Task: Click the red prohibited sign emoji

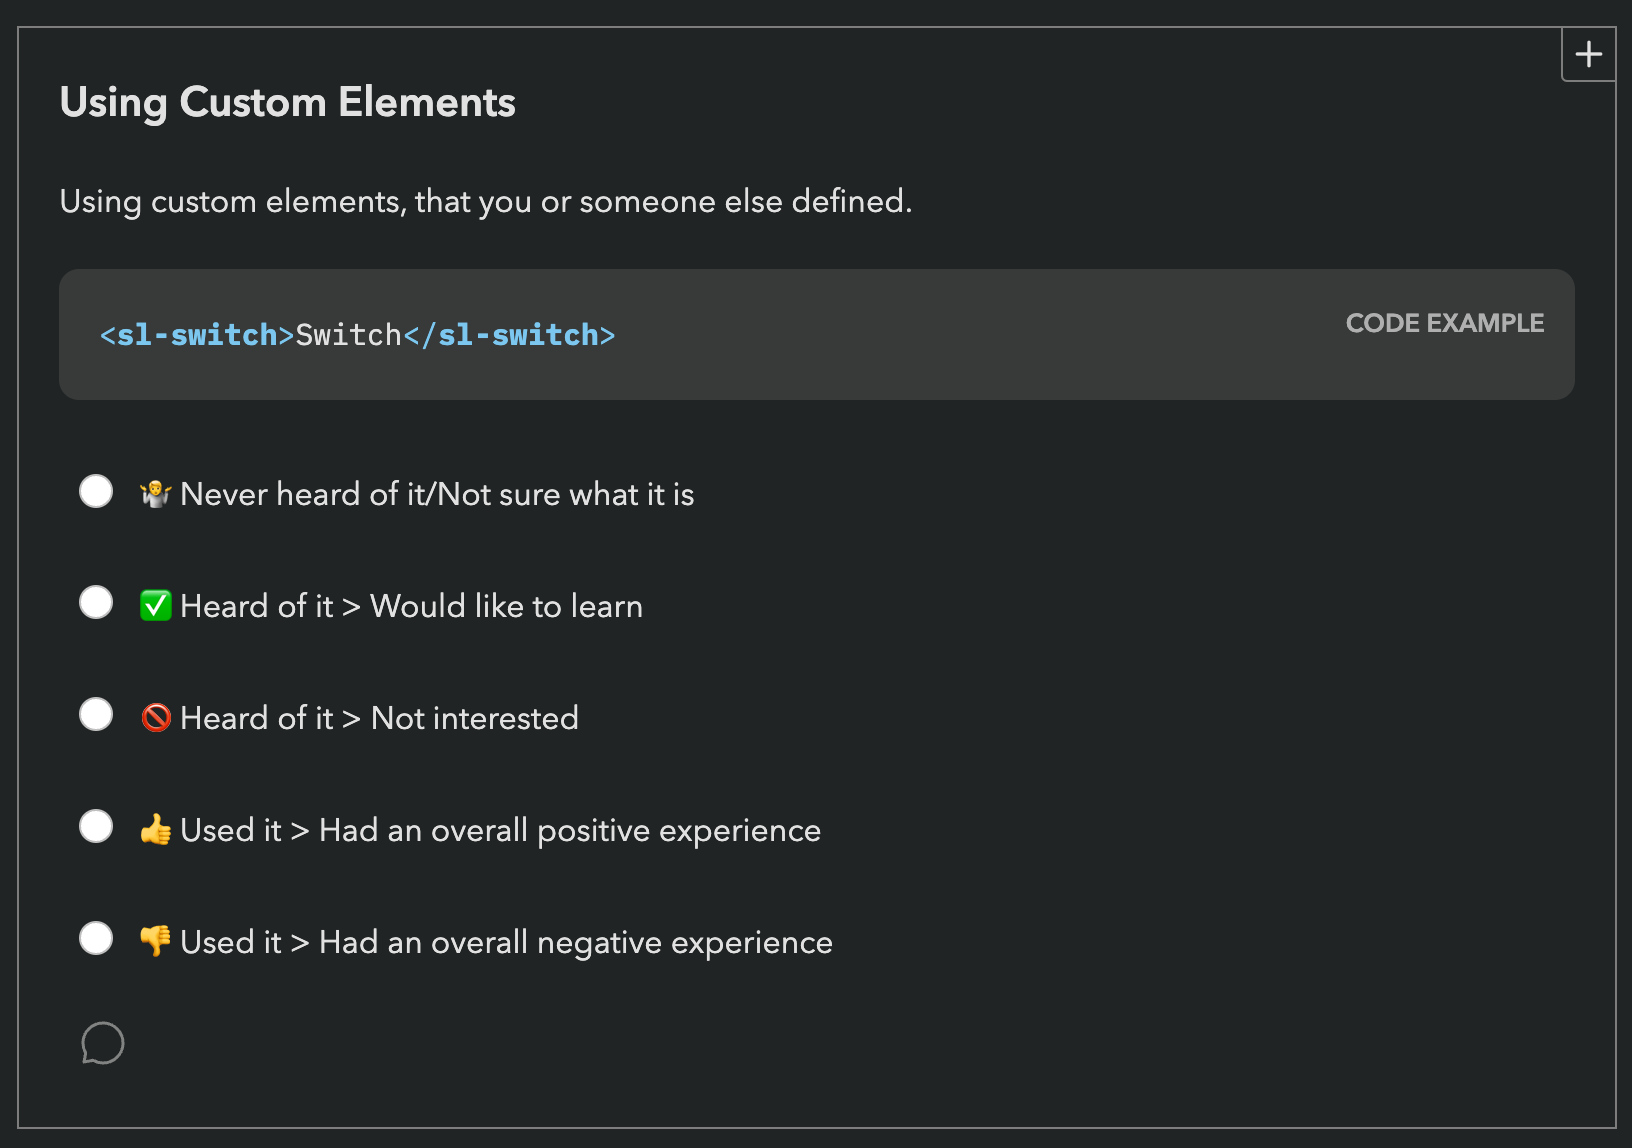Action: [x=156, y=718]
